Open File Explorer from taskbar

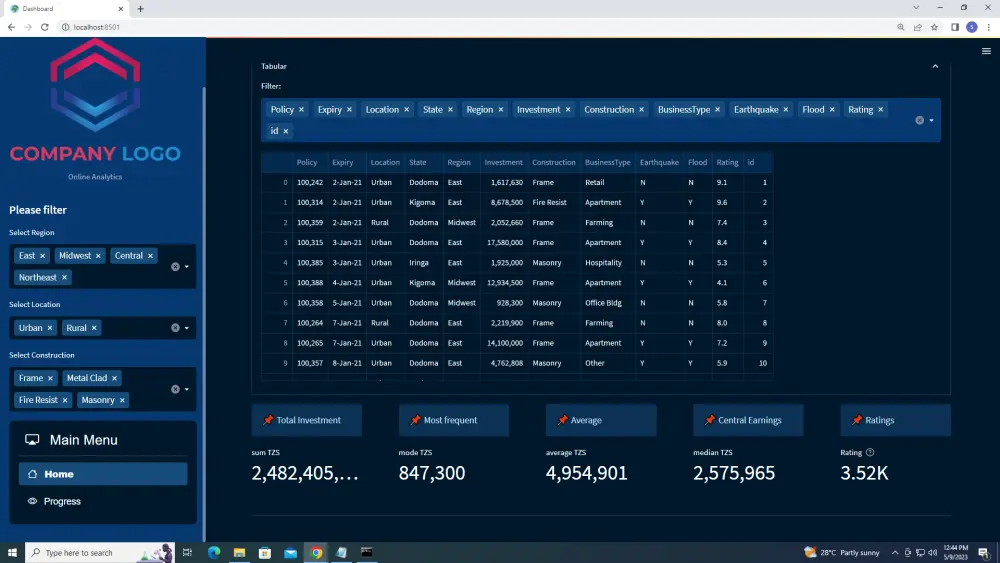tap(239, 552)
